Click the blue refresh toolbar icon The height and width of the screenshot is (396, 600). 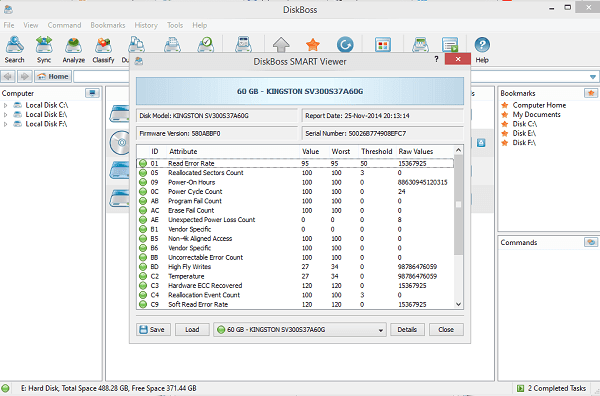point(345,44)
